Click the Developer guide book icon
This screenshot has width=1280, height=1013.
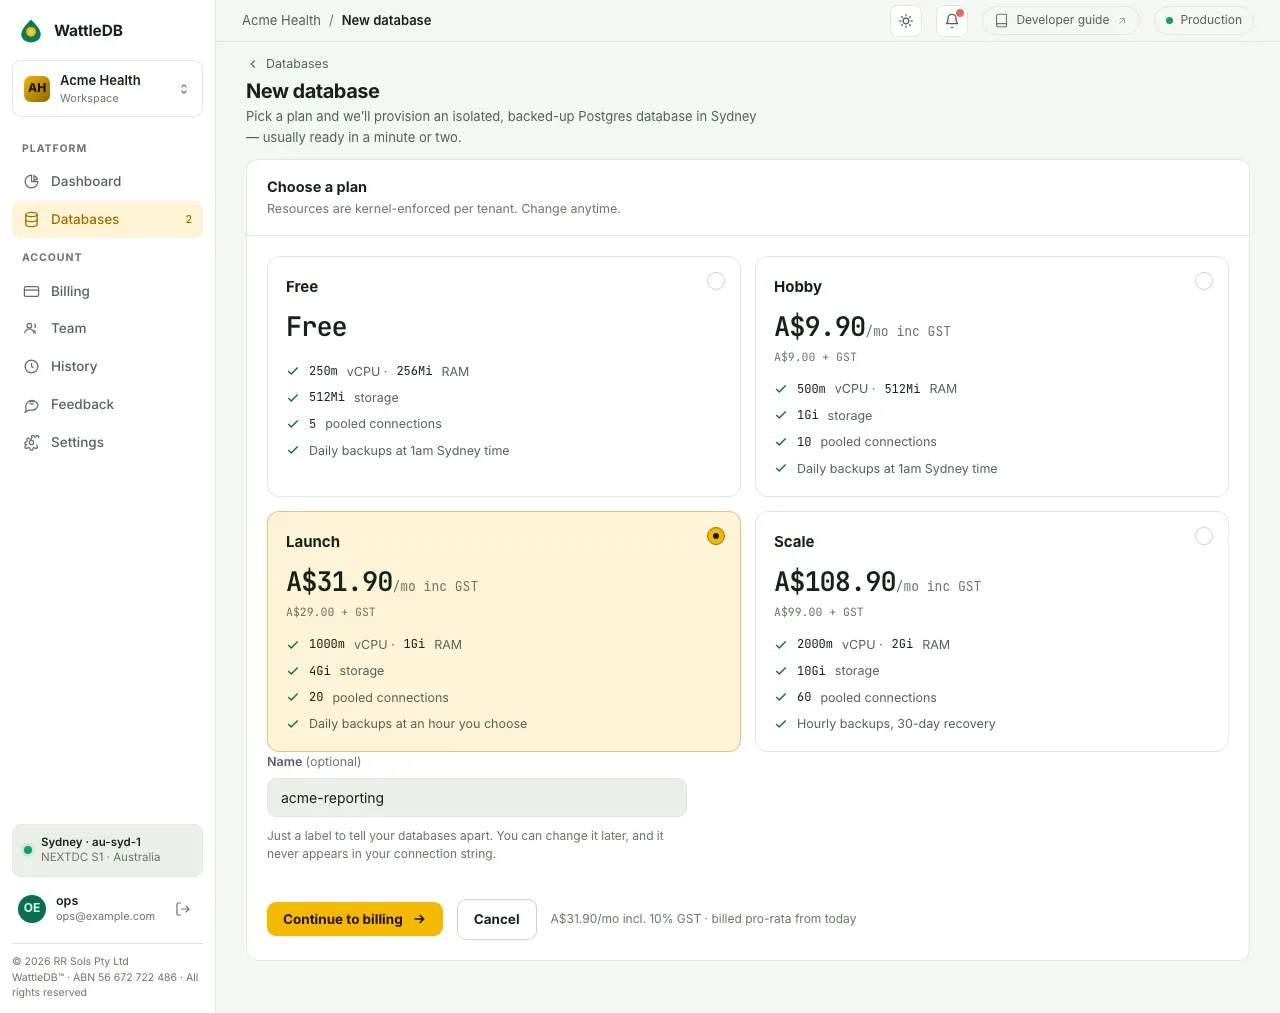tap(1001, 21)
